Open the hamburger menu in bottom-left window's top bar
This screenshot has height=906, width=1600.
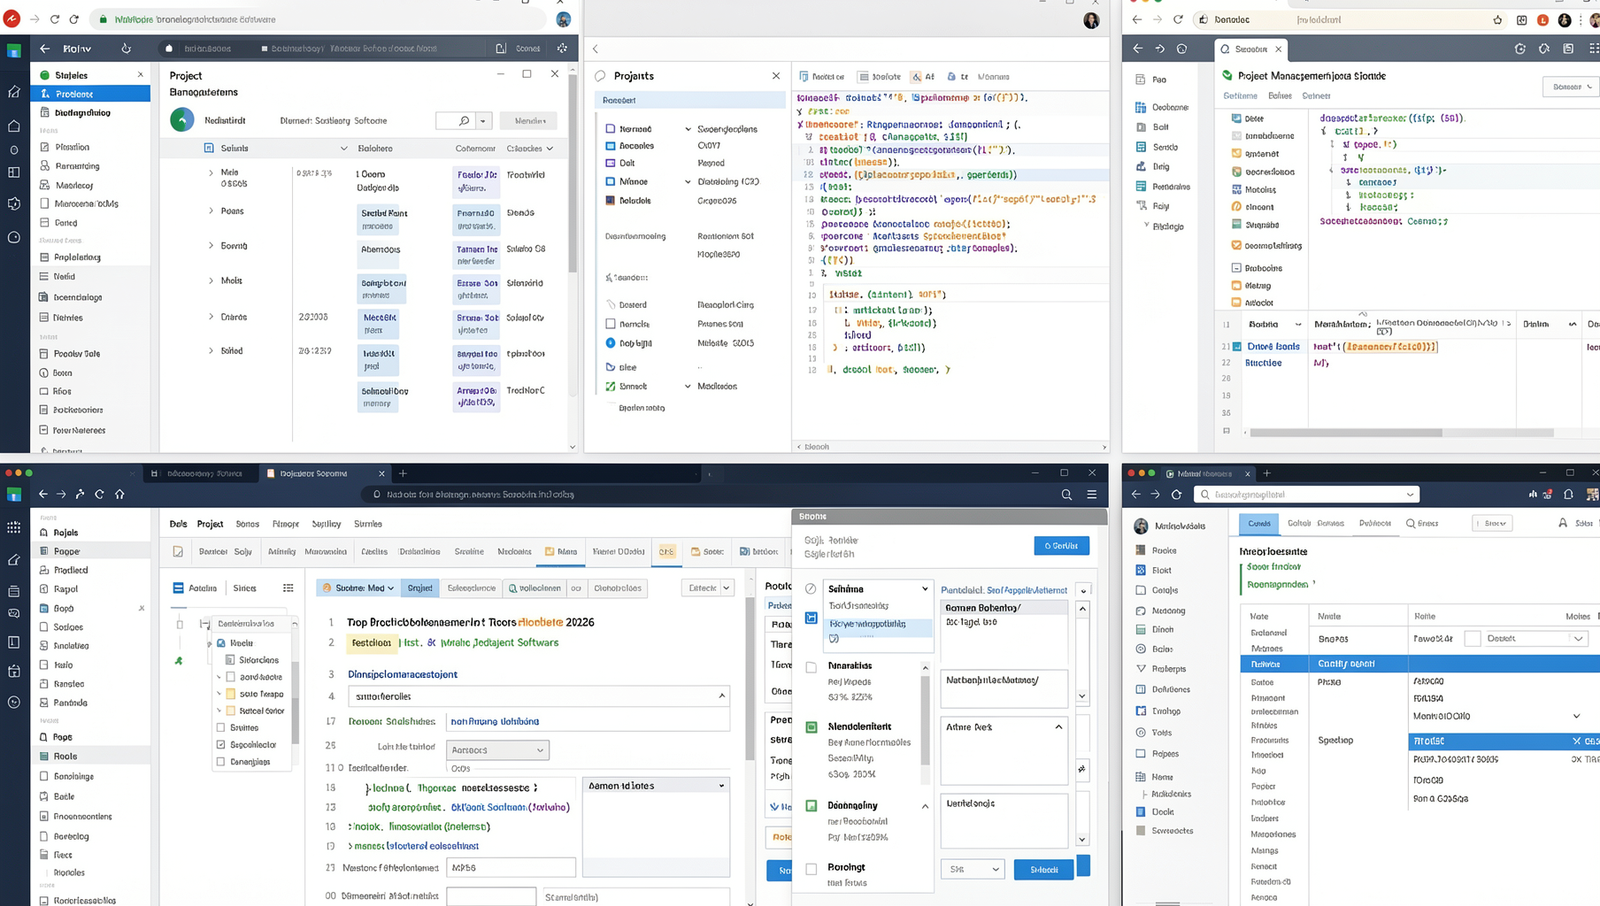pos(1092,494)
